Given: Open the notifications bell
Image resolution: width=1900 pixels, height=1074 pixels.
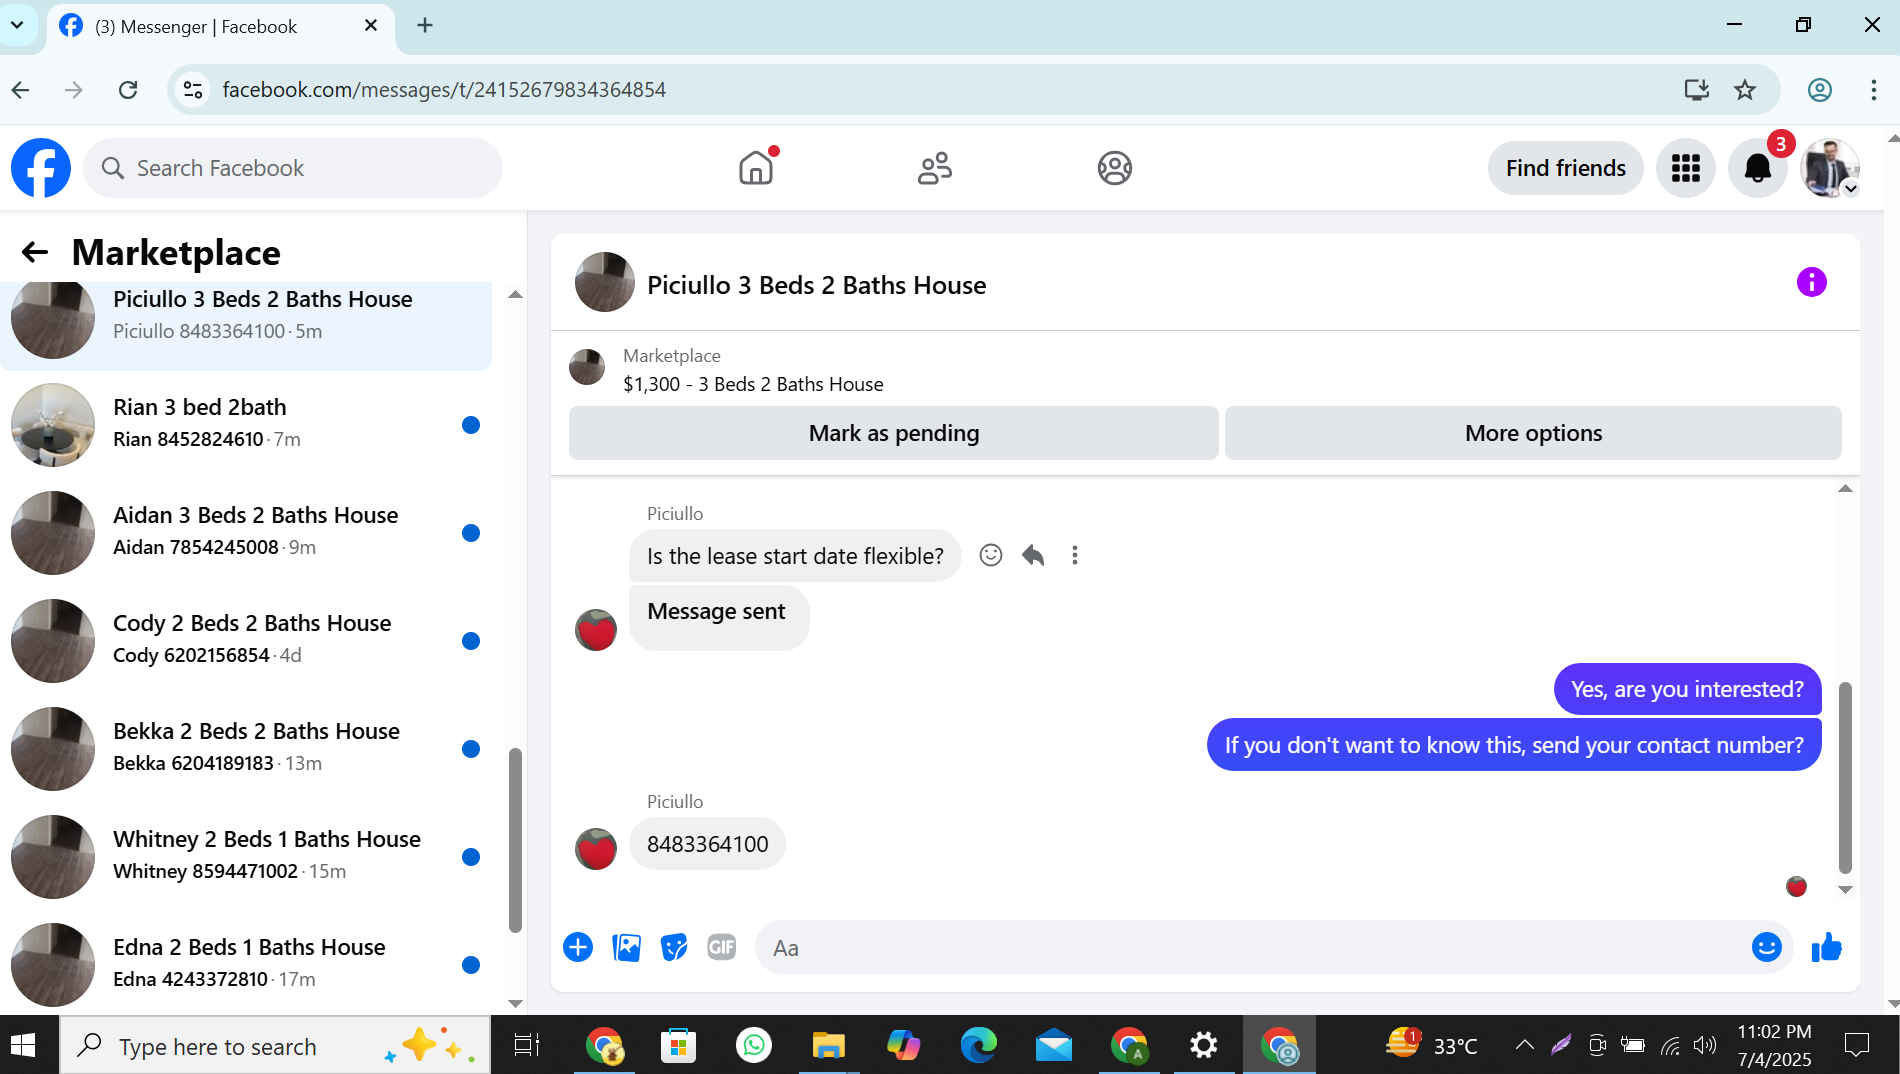Looking at the screenshot, I should pos(1758,168).
